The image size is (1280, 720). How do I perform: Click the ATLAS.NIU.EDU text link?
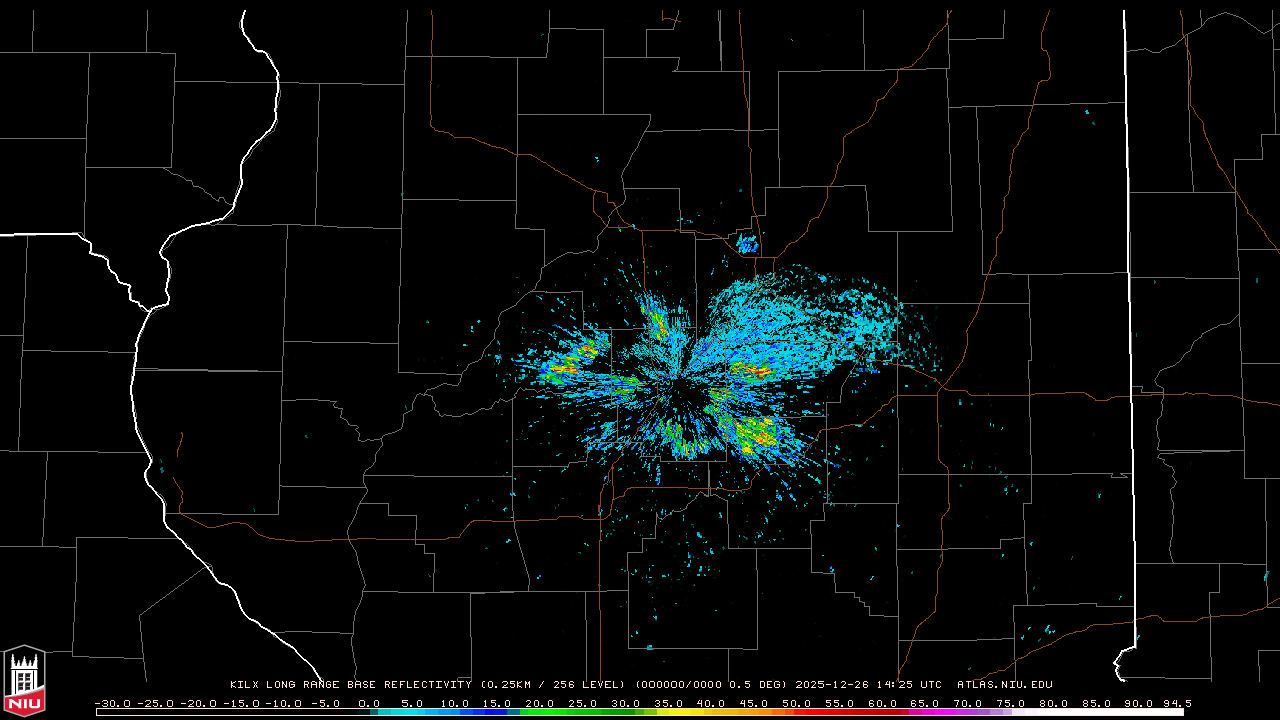tap(1004, 685)
